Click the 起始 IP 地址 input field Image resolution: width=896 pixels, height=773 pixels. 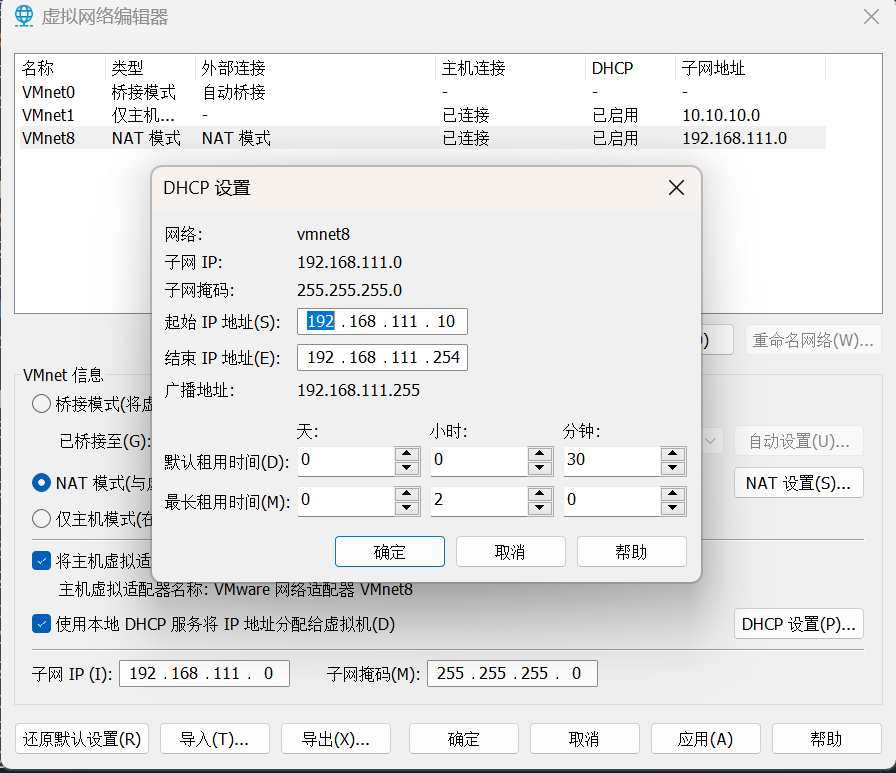point(382,322)
